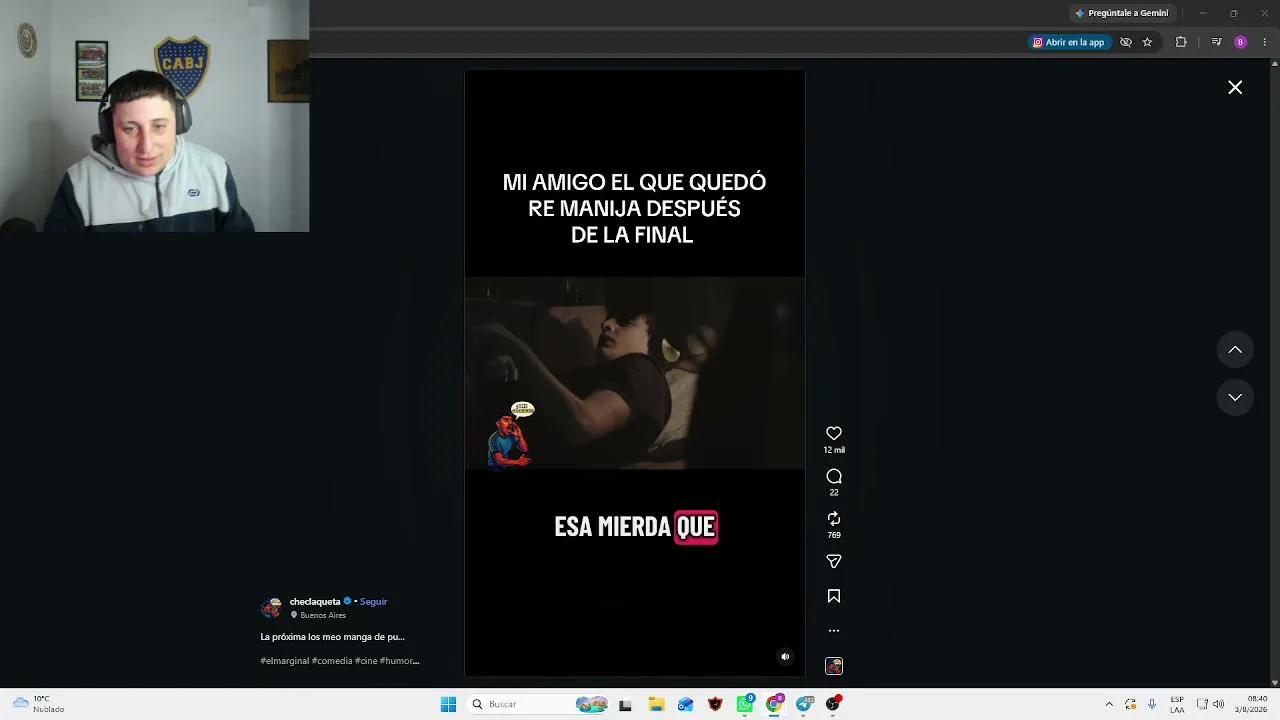Viewport: 1280px width, 720px height.
Task: Open the #humor hashtag
Action: [x=399, y=661]
